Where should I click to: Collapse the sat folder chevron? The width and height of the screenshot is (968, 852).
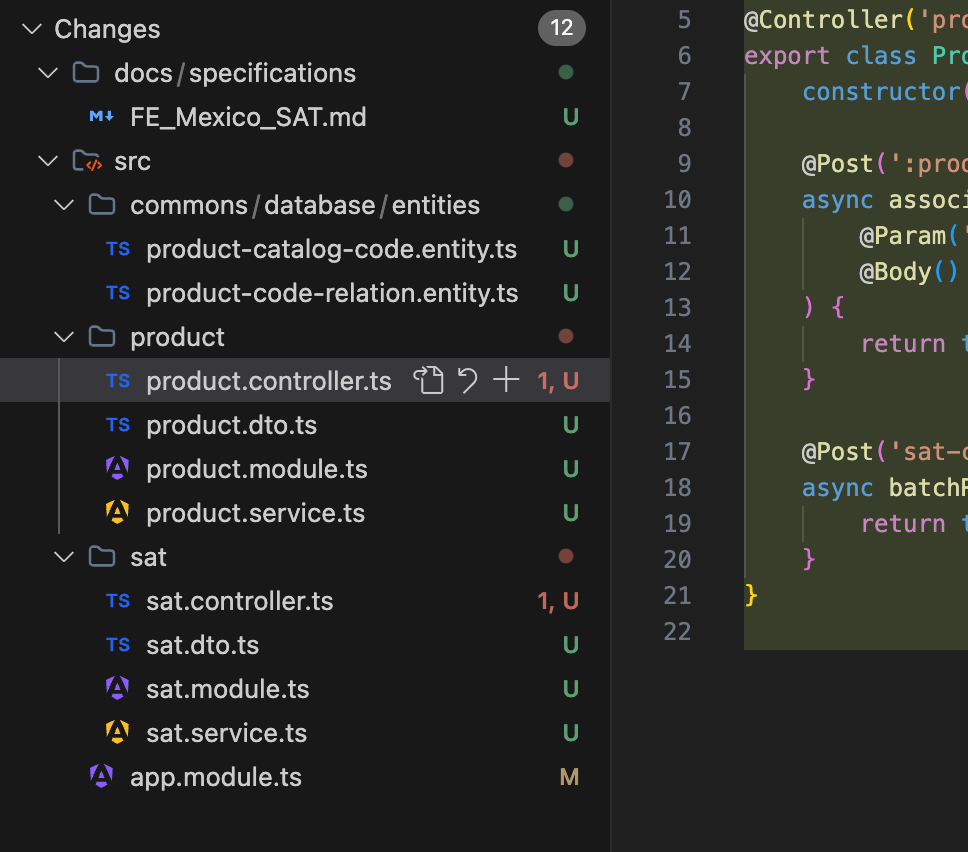pos(64,557)
